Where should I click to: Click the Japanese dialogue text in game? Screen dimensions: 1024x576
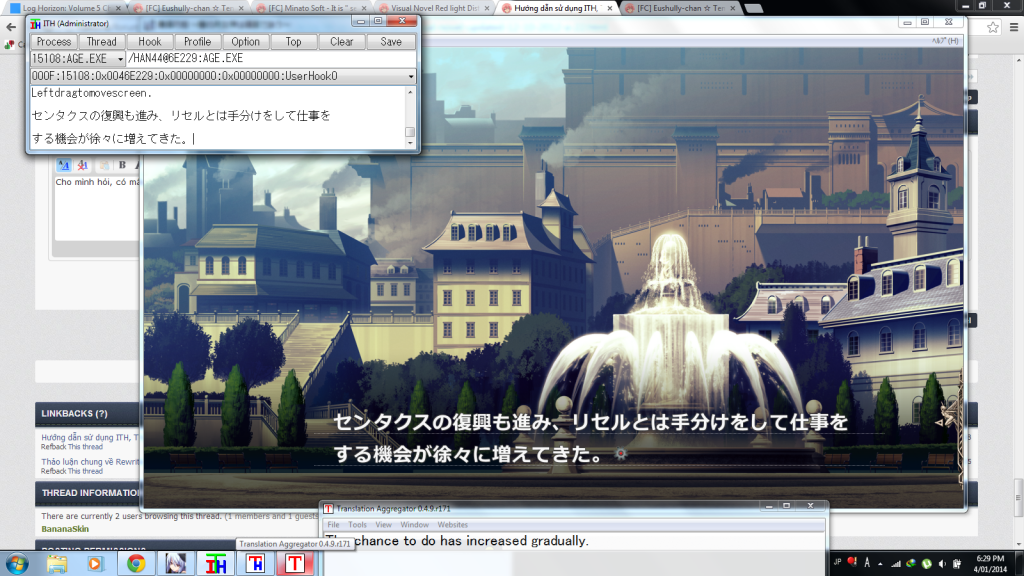(591, 438)
